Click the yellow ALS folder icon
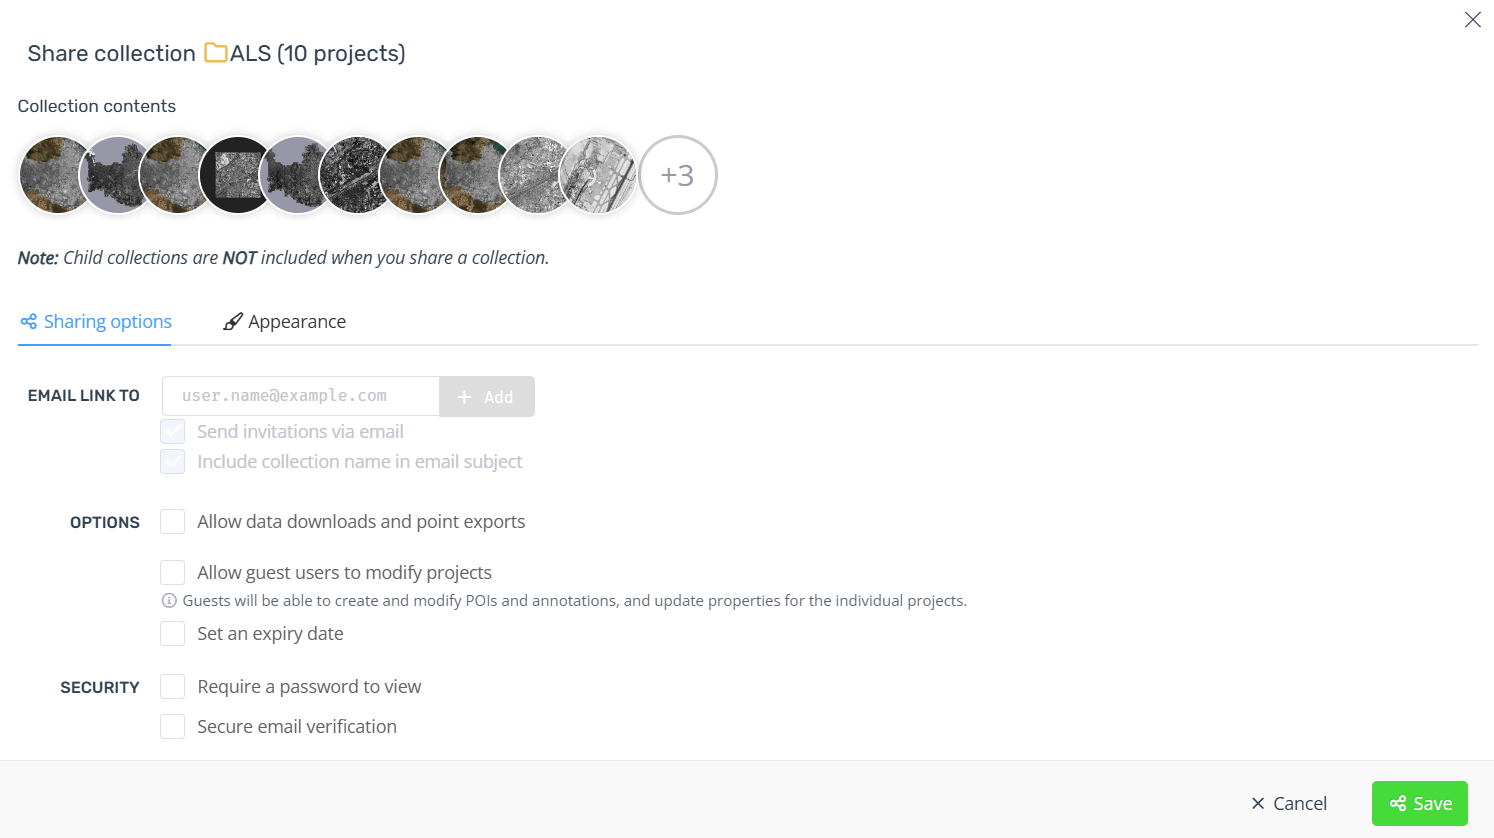 [x=216, y=53]
